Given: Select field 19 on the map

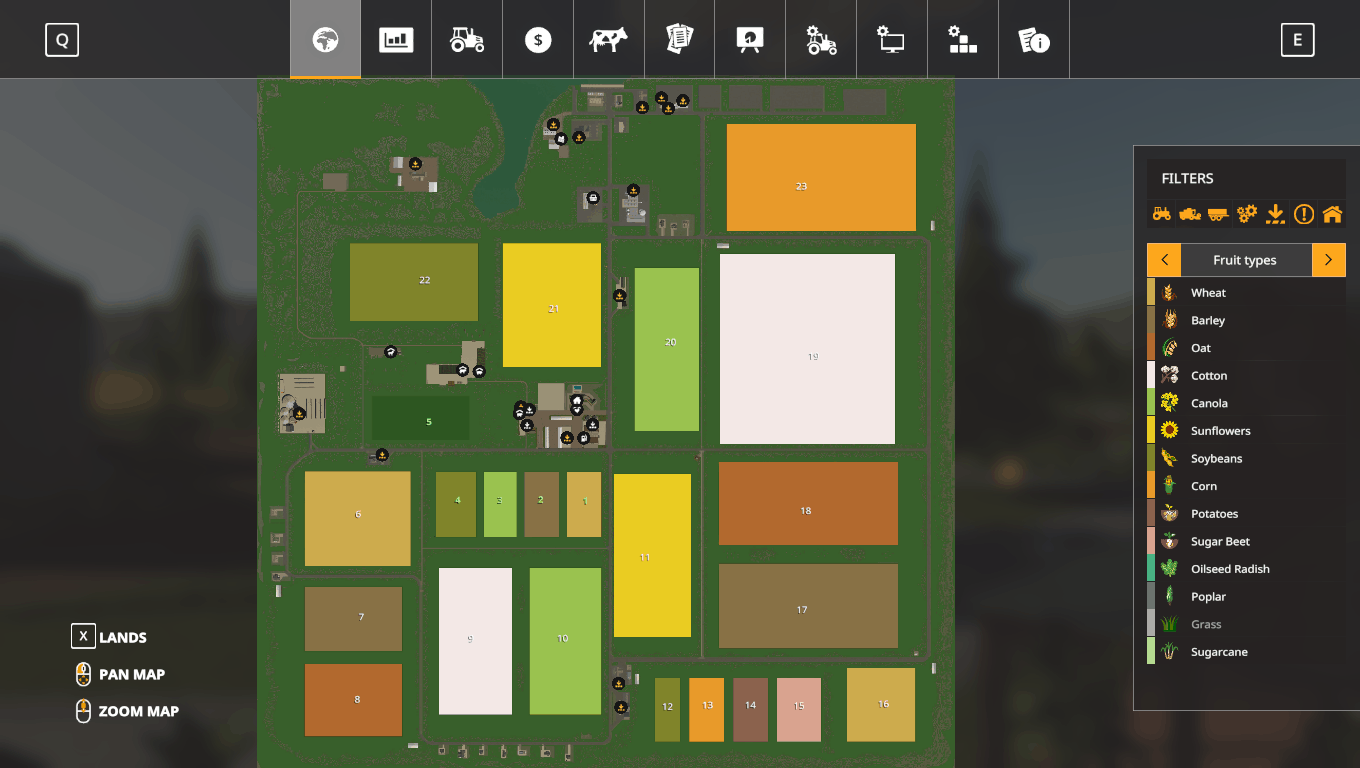Looking at the screenshot, I should 808,349.
